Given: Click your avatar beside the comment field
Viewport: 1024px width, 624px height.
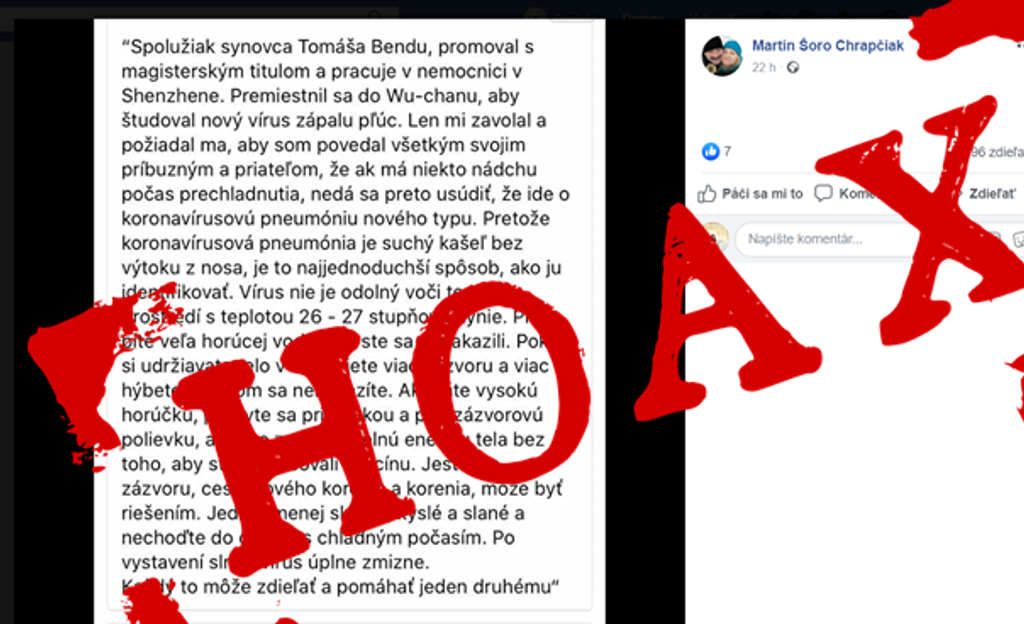Looking at the screenshot, I should click(715, 238).
